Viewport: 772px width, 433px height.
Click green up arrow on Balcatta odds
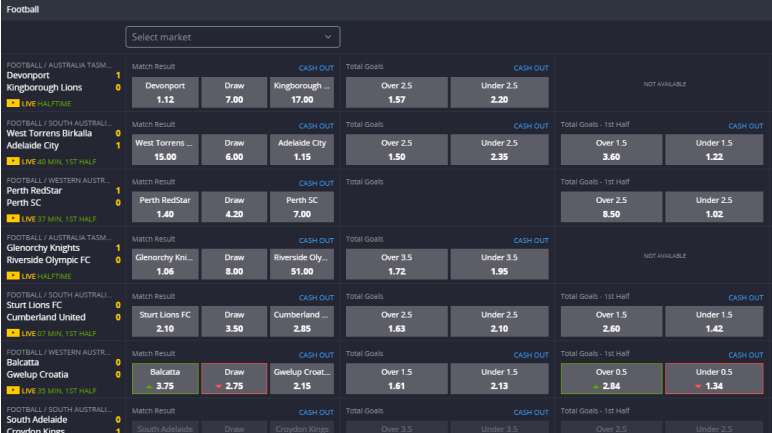coord(149,386)
